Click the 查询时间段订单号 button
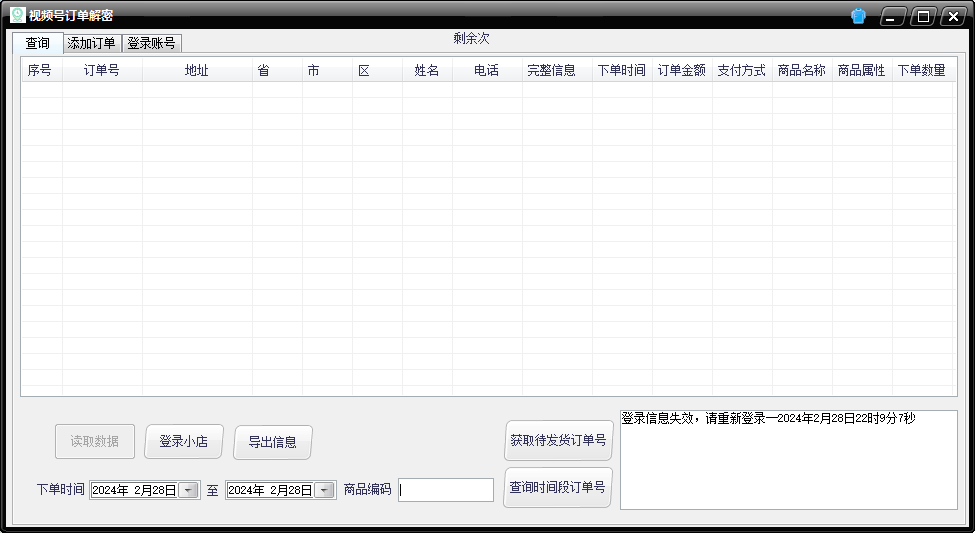The width and height of the screenshot is (975, 533). pos(558,487)
